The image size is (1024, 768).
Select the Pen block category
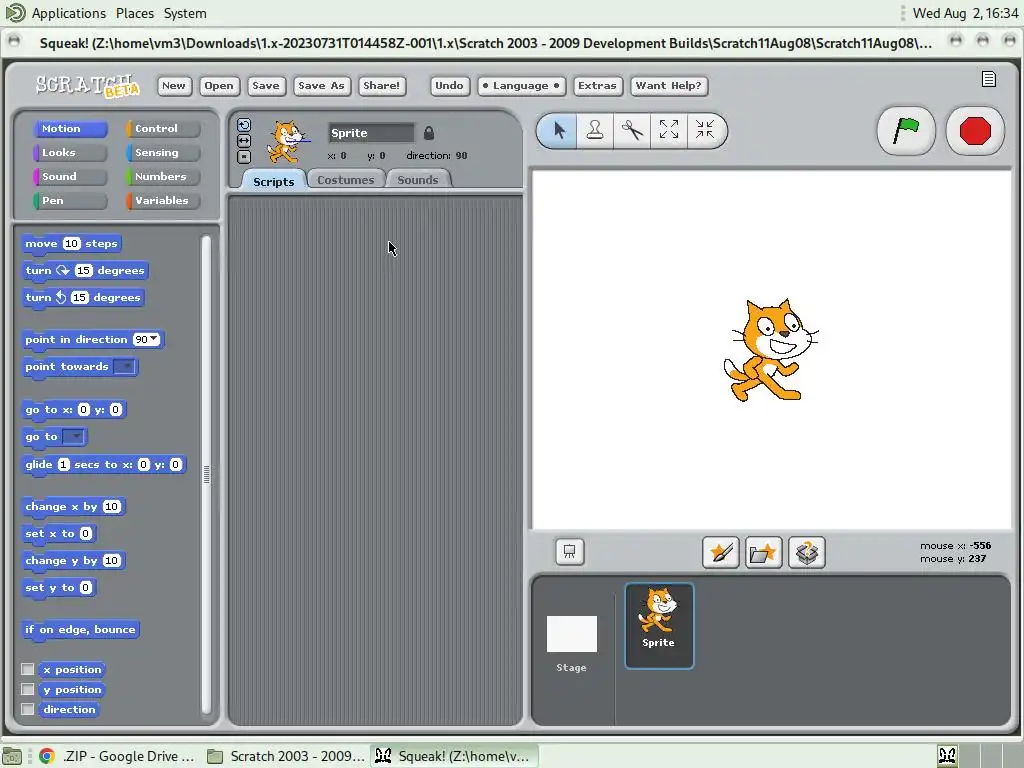click(70, 200)
